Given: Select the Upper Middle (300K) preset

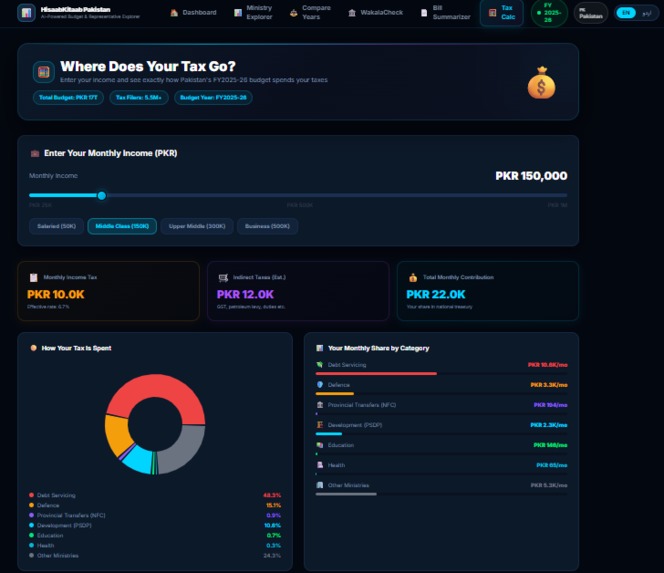Looking at the screenshot, I should pos(197,226).
